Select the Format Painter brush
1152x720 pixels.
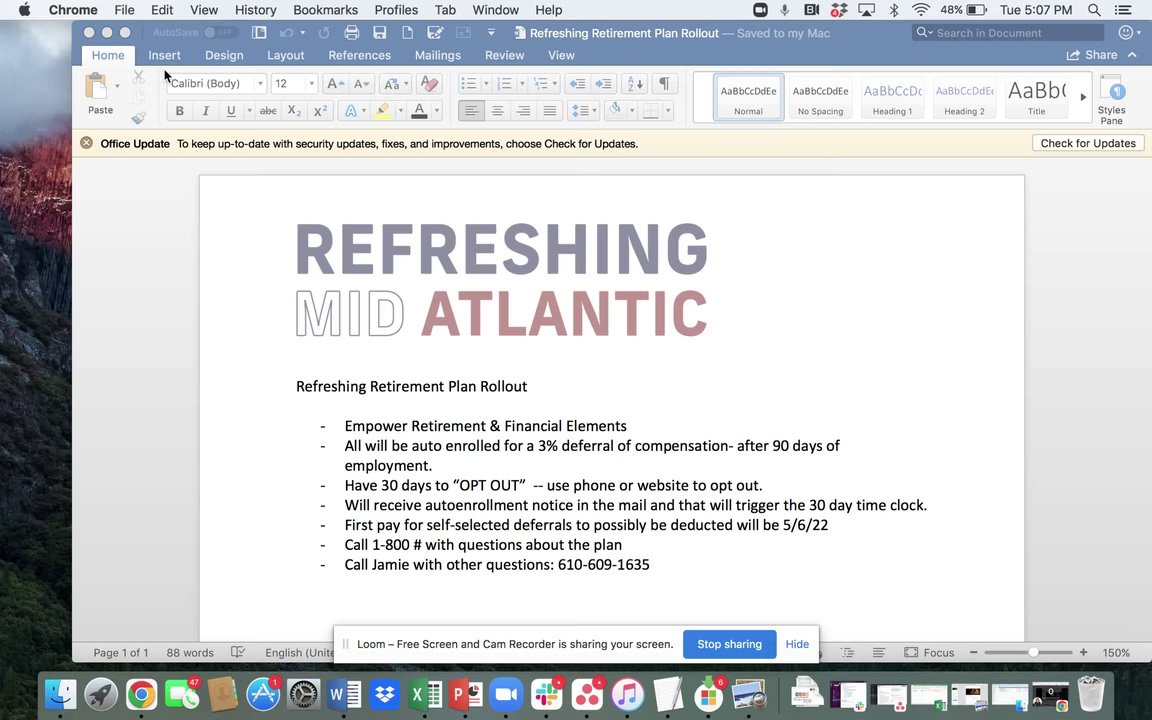coord(138,118)
